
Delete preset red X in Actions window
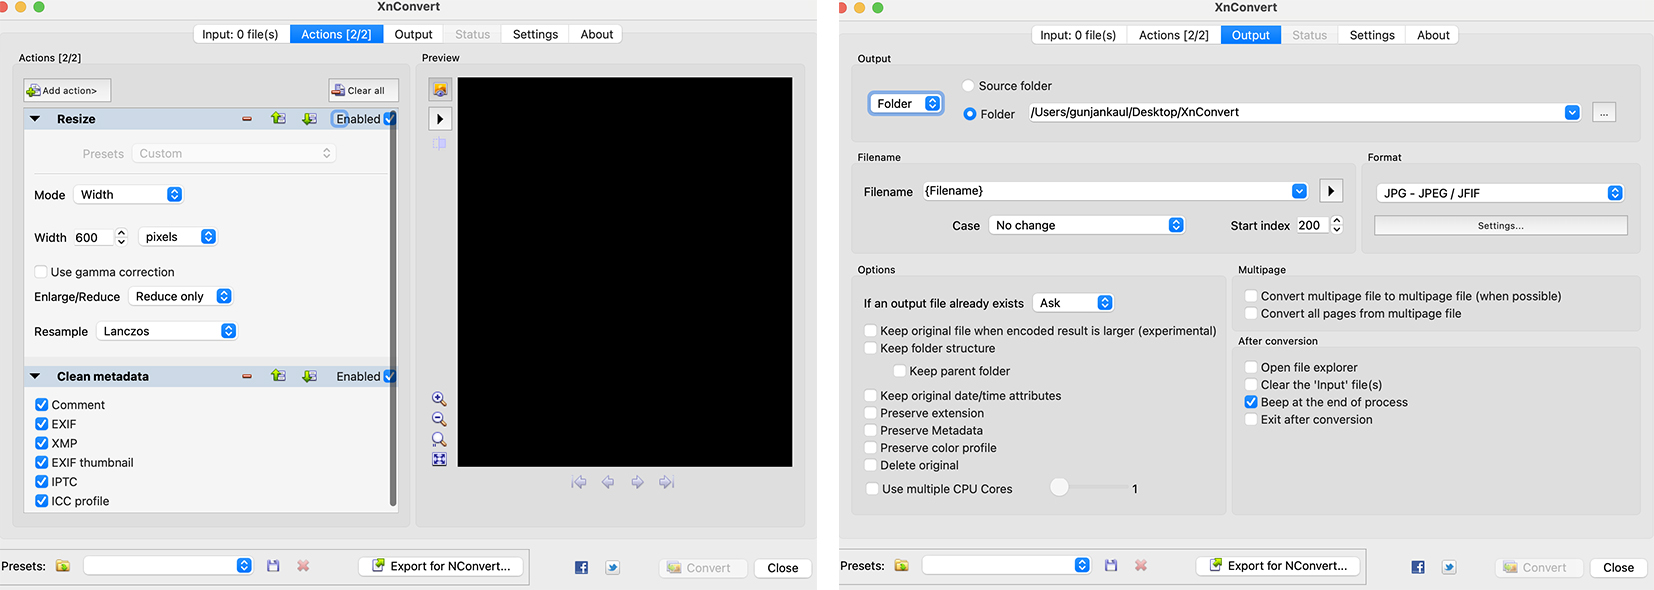point(303,566)
